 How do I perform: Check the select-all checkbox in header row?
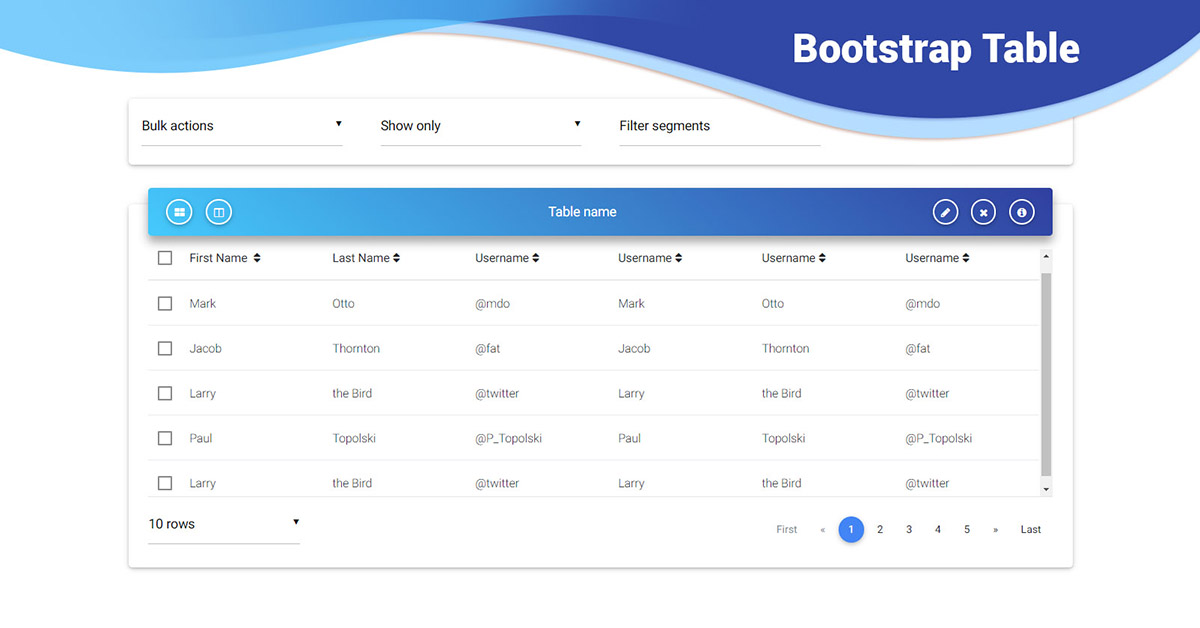click(x=165, y=257)
